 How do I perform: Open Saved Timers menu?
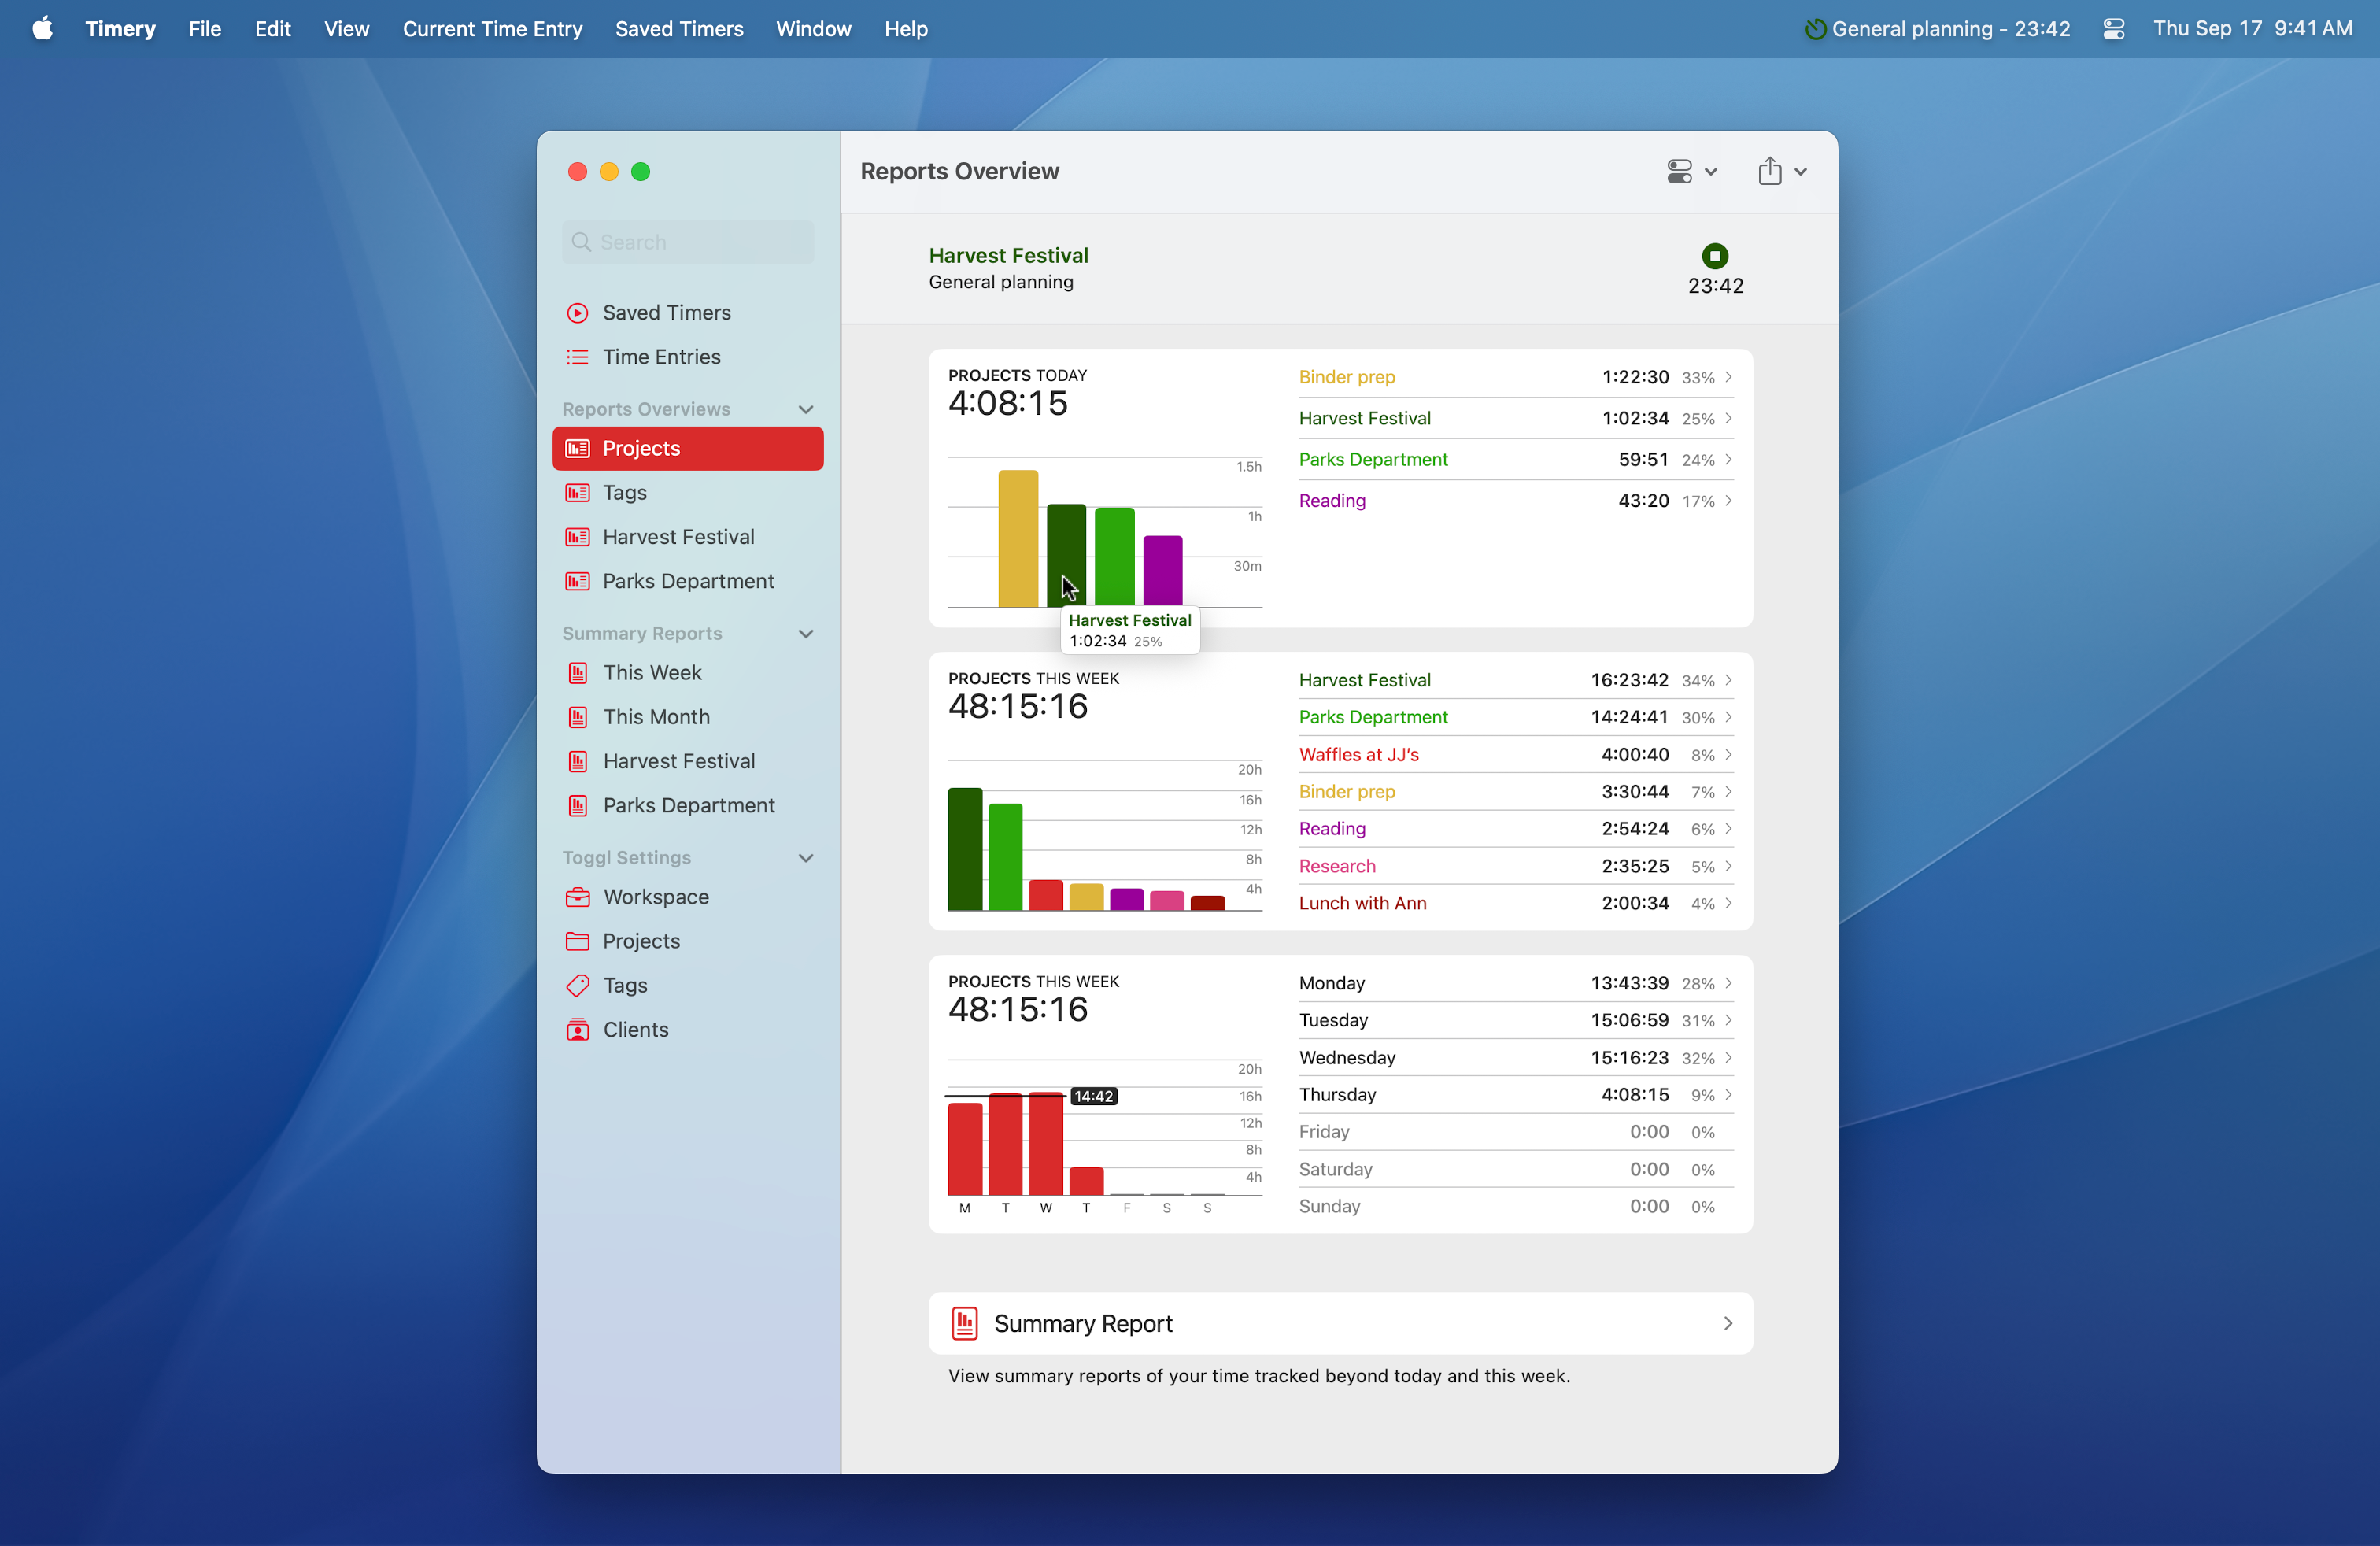(x=679, y=29)
